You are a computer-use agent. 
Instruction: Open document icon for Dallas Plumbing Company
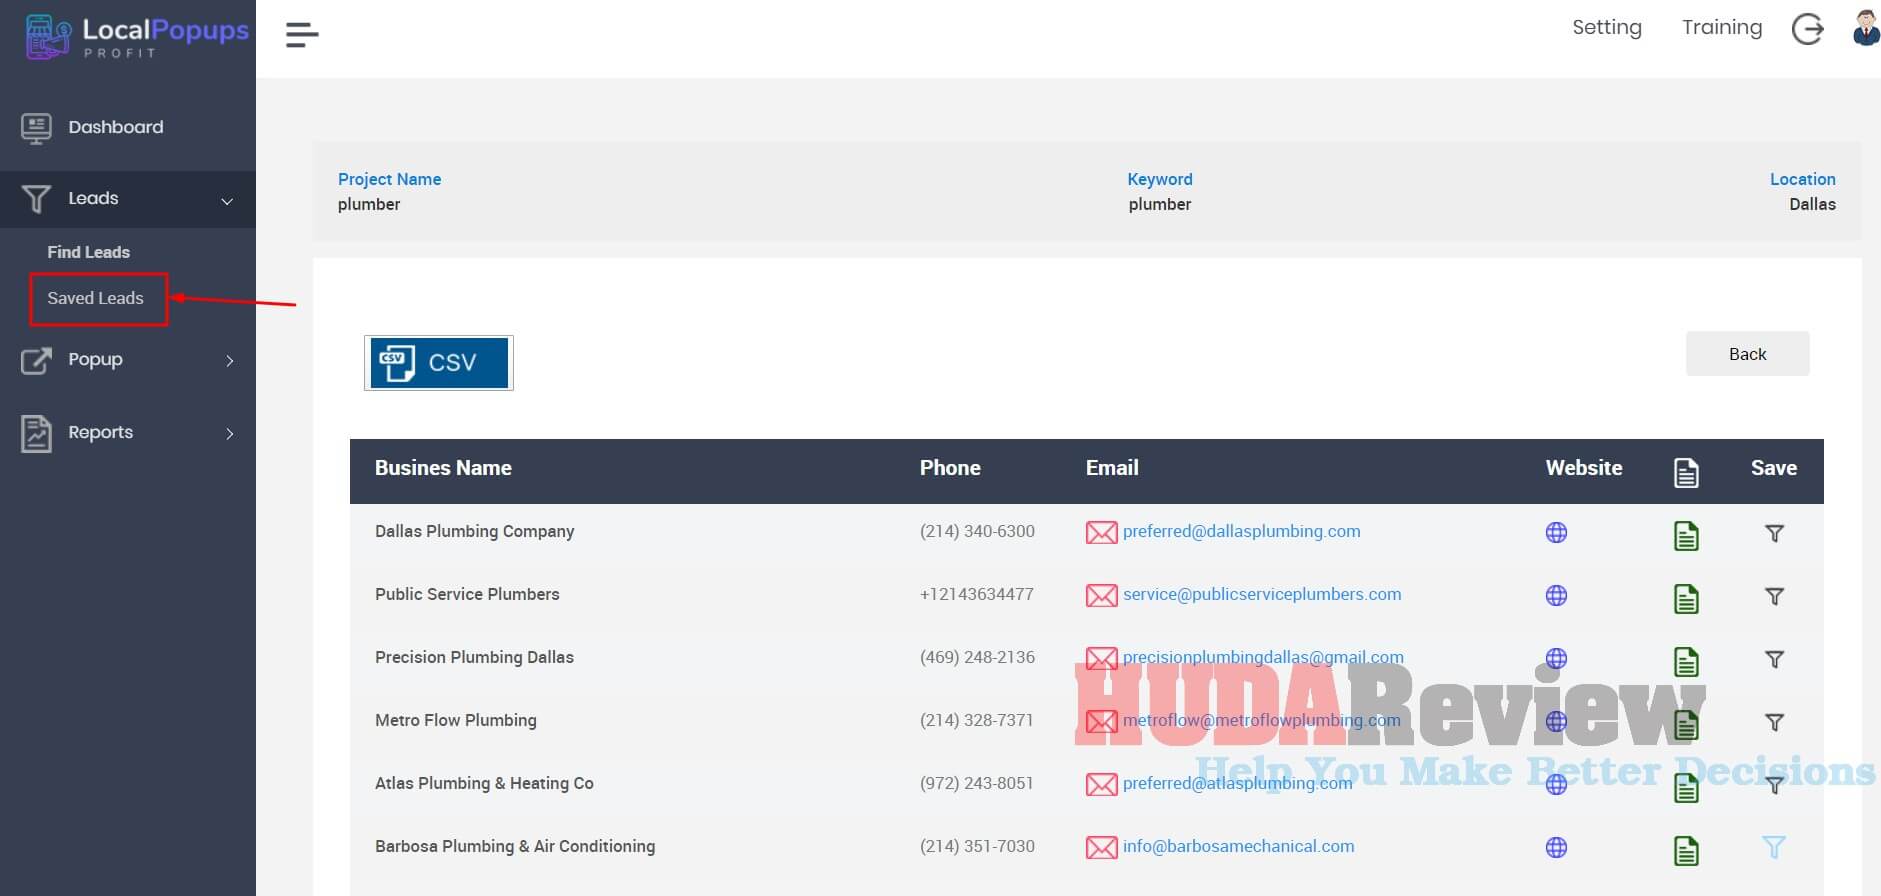click(1686, 536)
